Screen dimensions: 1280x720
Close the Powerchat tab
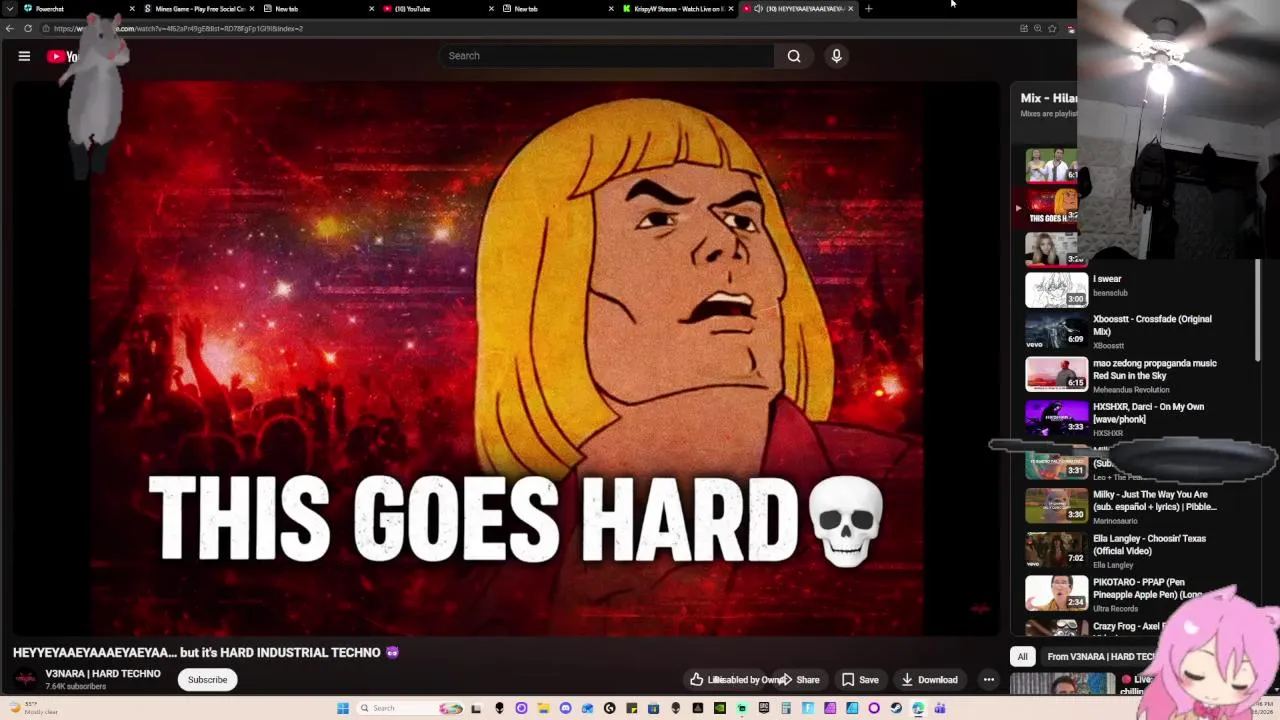pos(131,9)
